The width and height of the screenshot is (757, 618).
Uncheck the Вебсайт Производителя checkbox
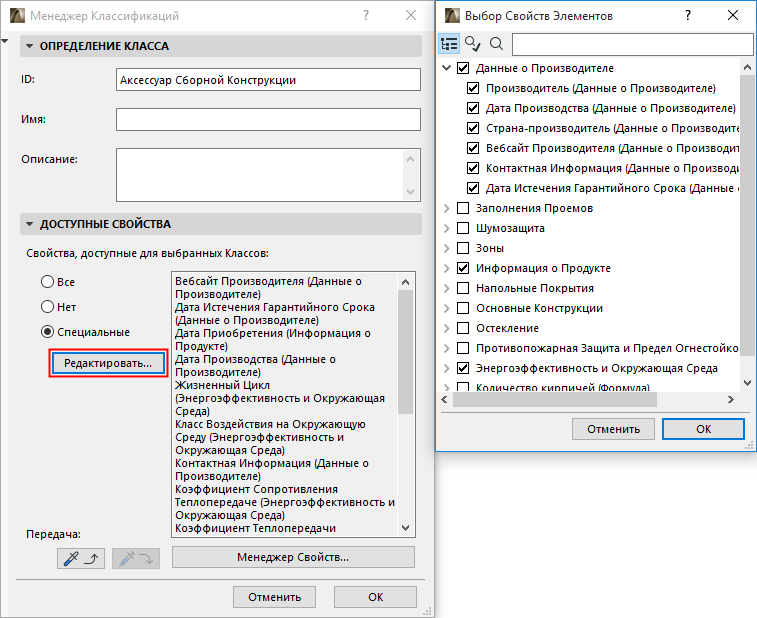[473, 148]
